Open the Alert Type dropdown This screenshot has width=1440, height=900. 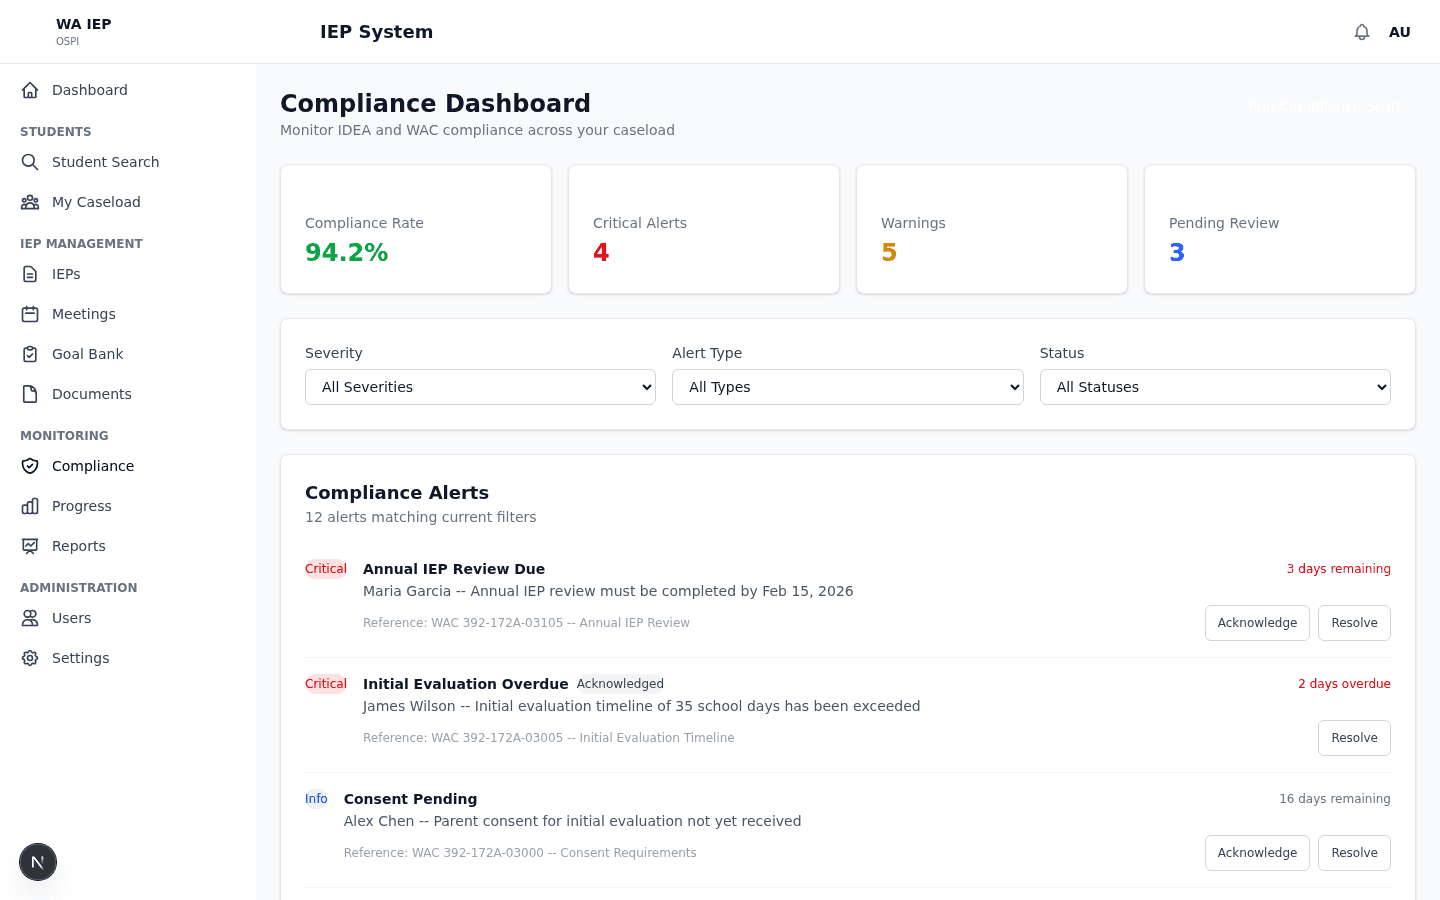tap(848, 387)
